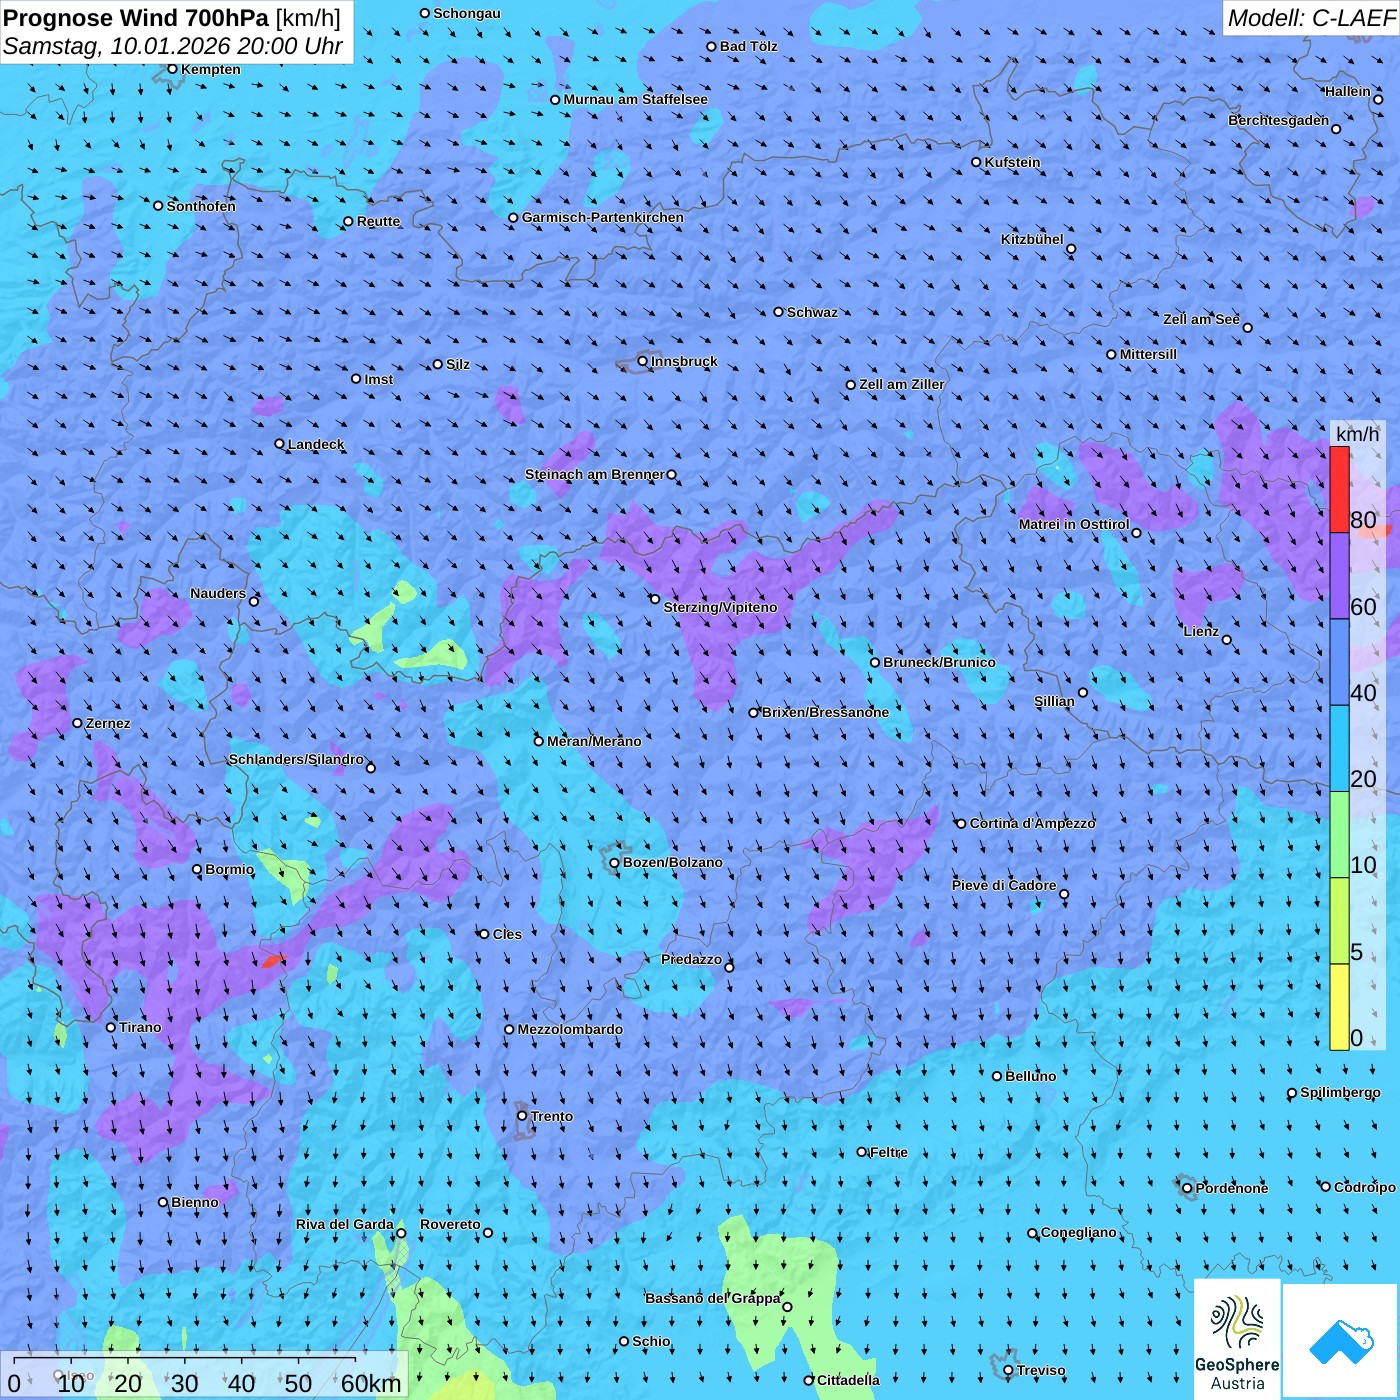This screenshot has width=1400, height=1400.
Task: Click the 'Murnau am Staffelsee' label
Action: (635, 99)
